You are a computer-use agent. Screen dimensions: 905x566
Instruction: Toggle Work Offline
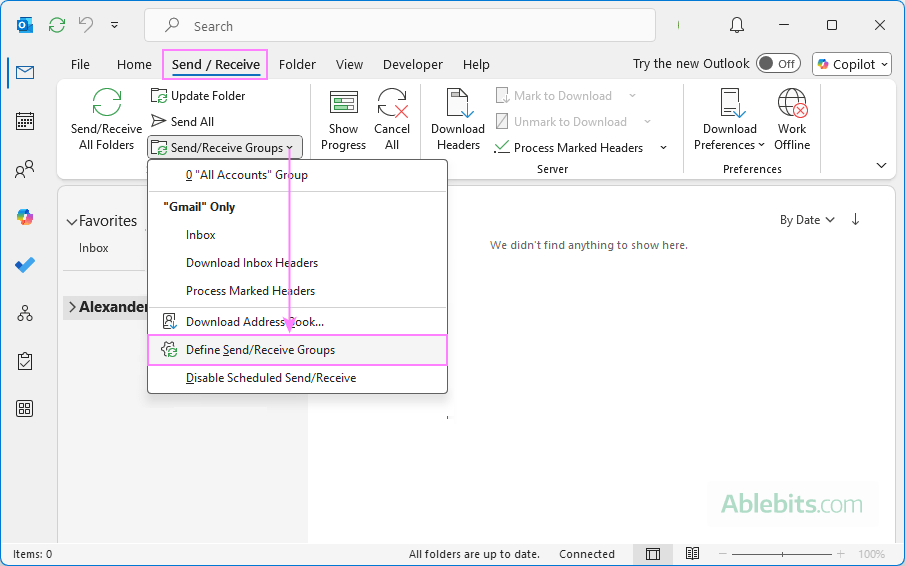coord(792,119)
